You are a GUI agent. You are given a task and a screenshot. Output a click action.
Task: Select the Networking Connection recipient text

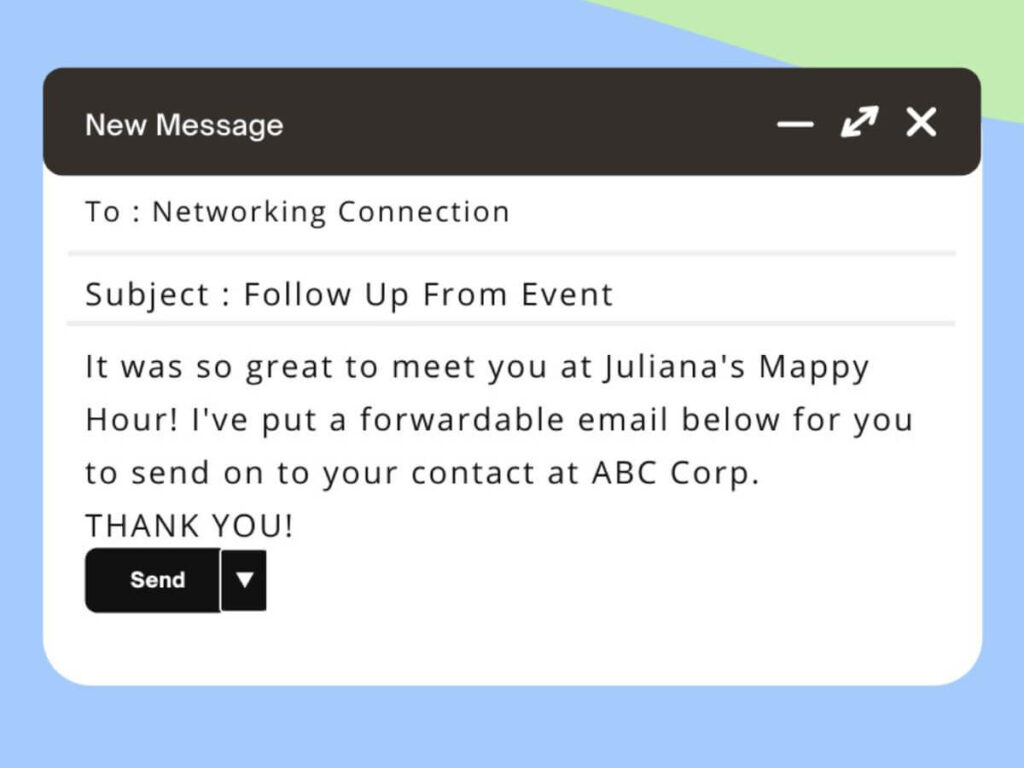[x=330, y=212]
